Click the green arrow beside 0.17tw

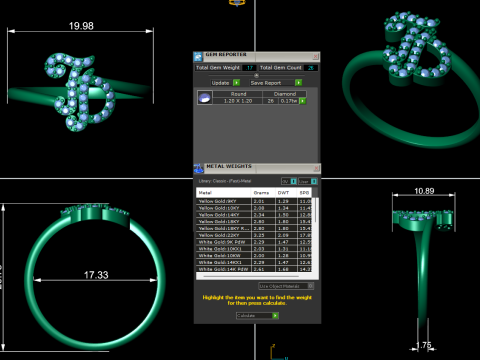[x=303, y=101]
